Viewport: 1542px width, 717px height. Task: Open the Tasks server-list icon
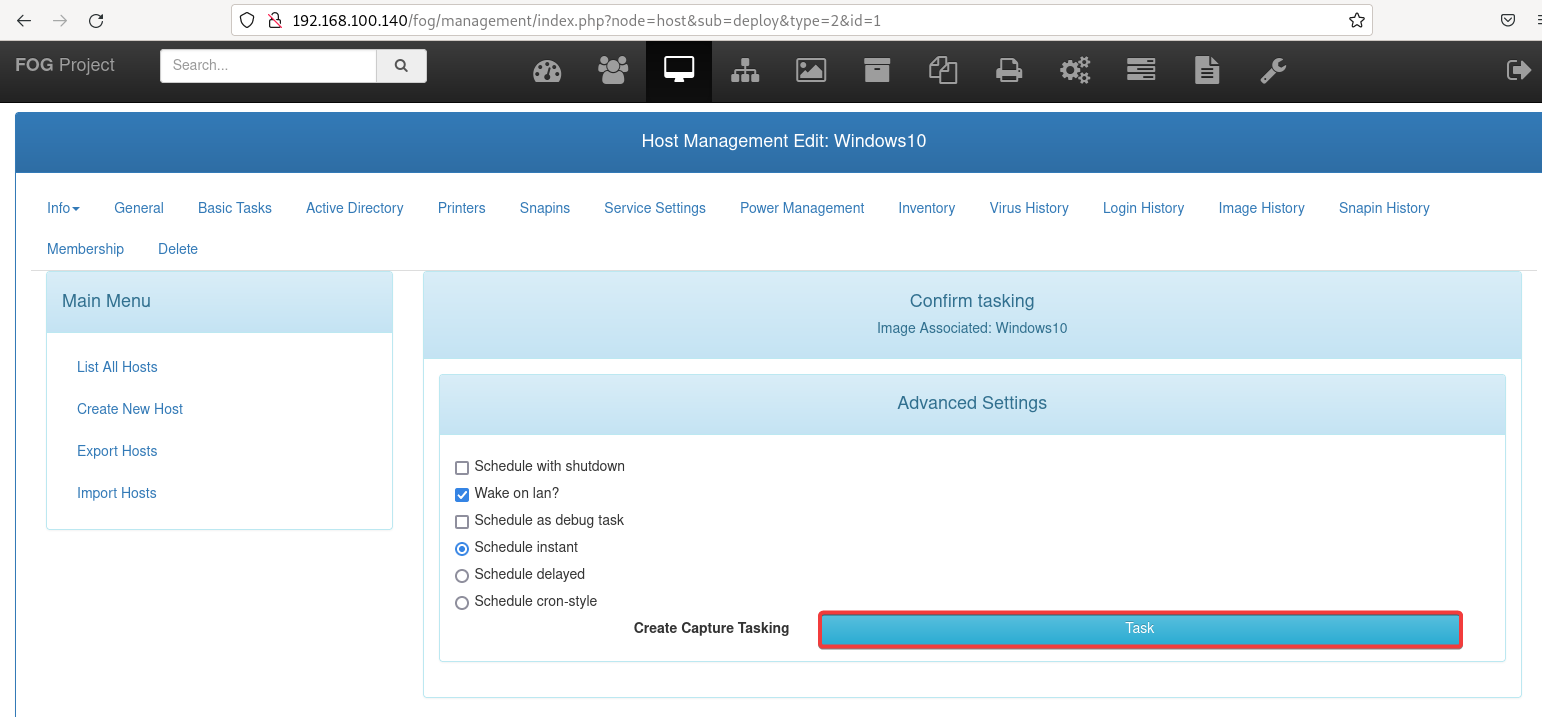pos(1141,70)
